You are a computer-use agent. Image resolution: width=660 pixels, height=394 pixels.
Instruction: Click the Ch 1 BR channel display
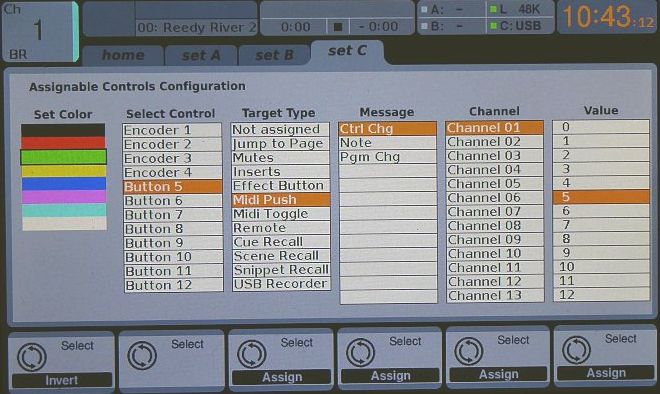[x=40, y=32]
